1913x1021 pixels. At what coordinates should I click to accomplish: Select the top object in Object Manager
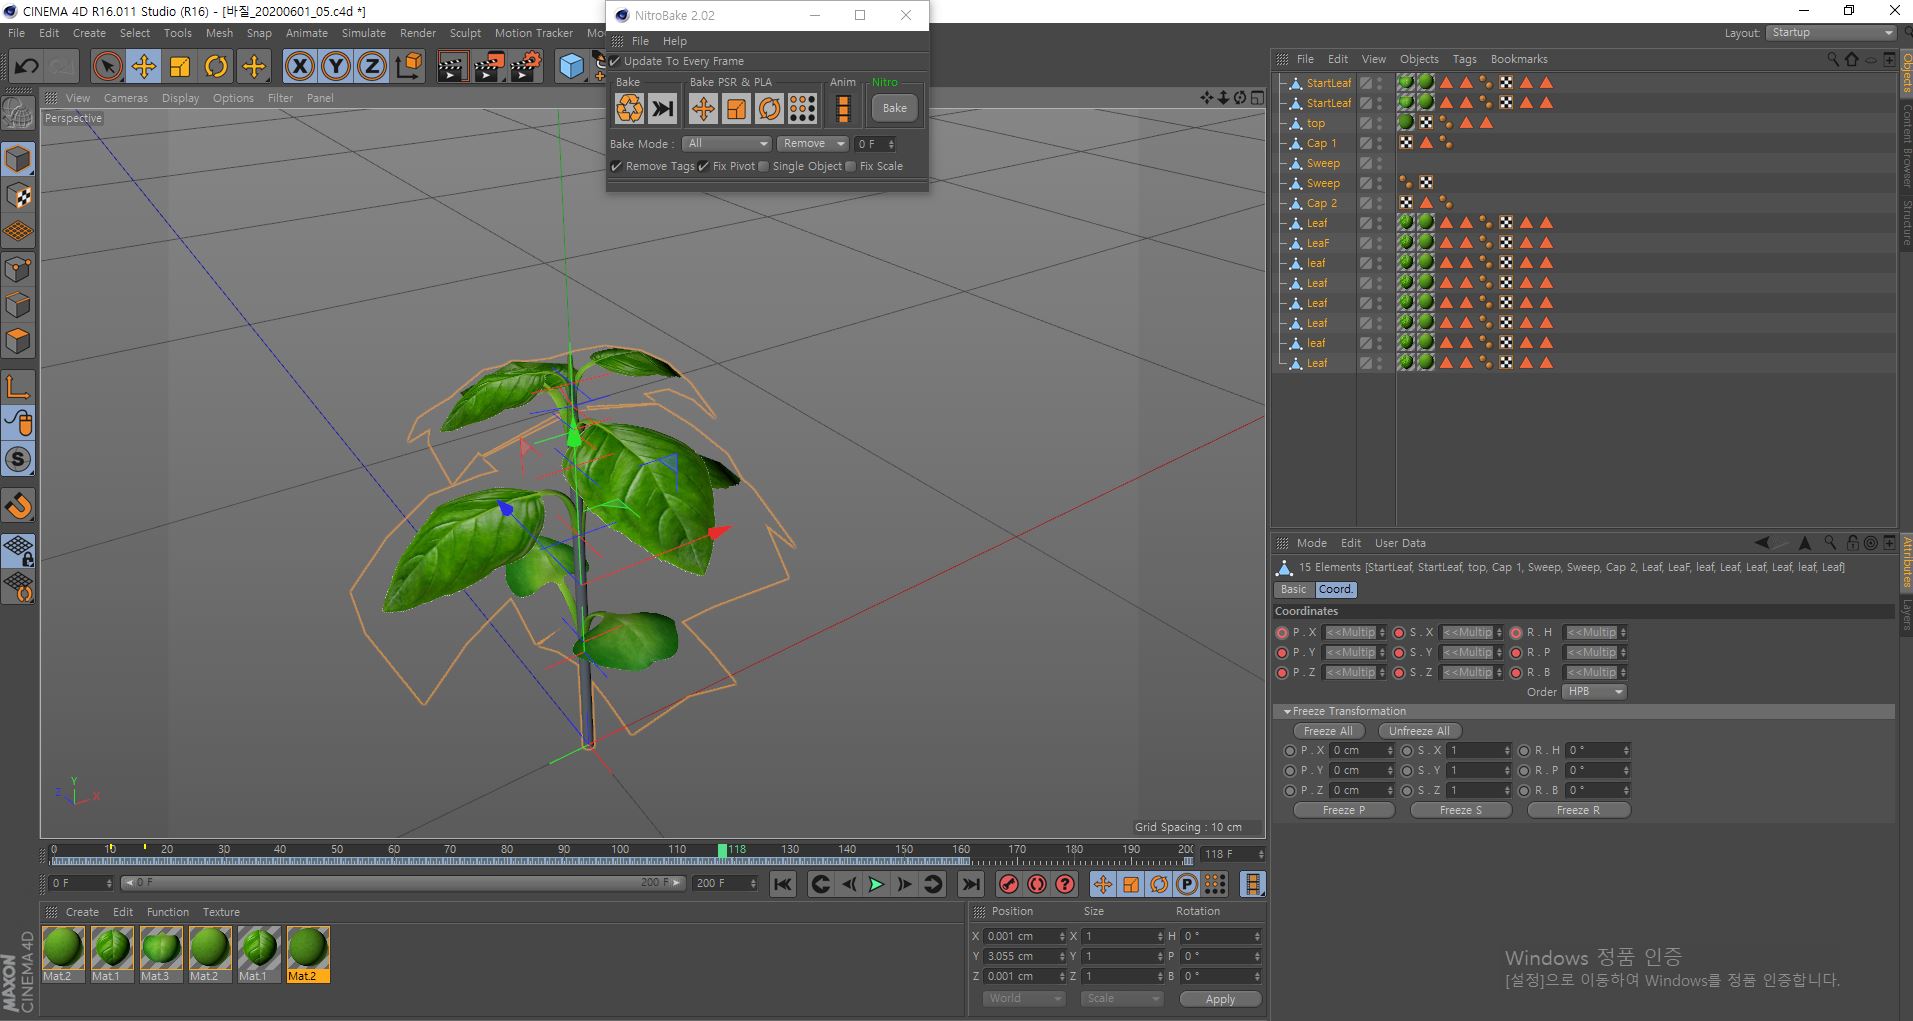click(1315, 123)
